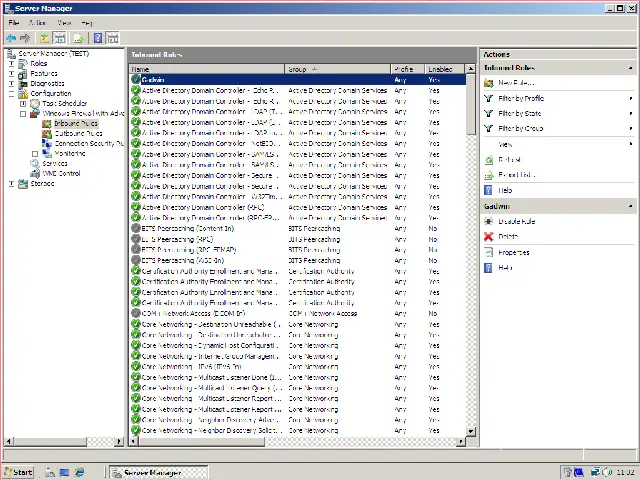Screen dimensions: 640x480
Task: Click the Server Manager taskbar button
Action: click(x=159, y=473)
